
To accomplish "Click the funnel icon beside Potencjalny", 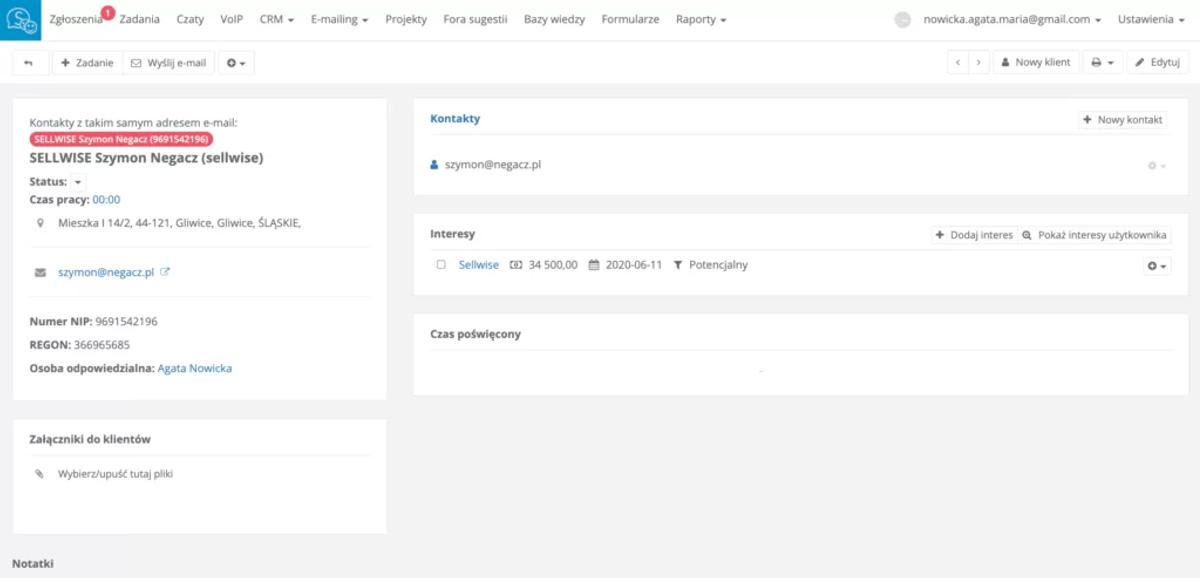I will (x=678, y=265).
